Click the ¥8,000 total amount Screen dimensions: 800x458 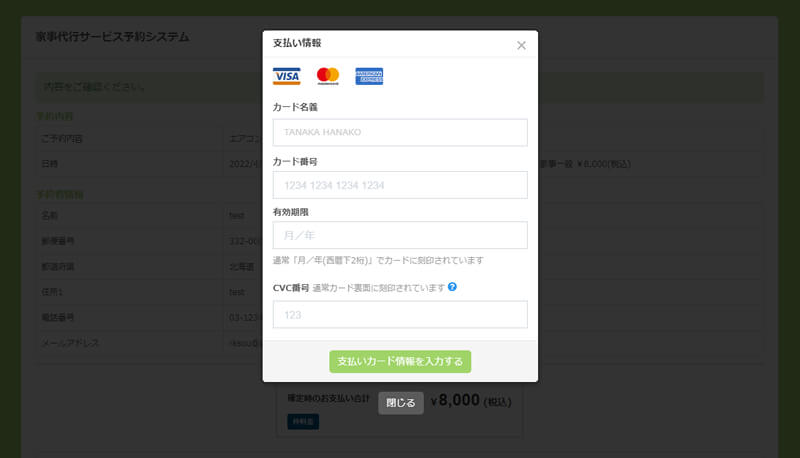(460, 402)
